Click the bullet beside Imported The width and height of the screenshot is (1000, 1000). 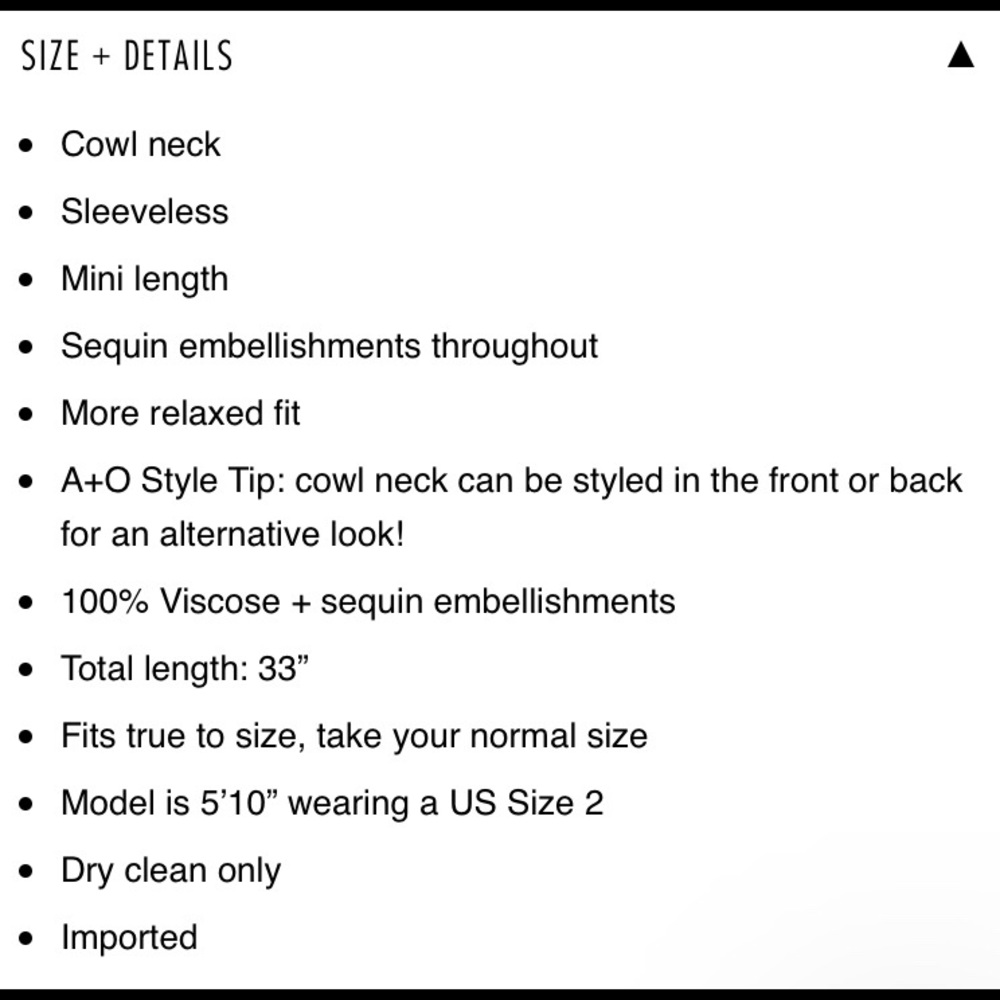click(26, 939)
